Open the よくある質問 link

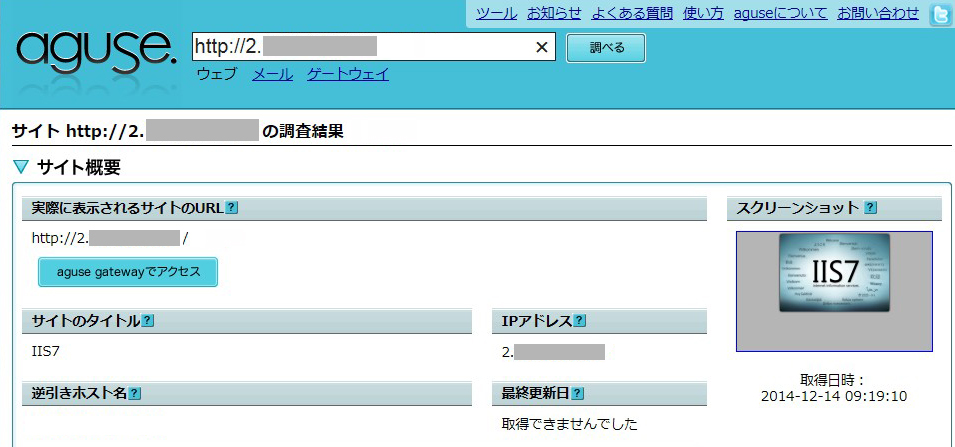[631, 13]
